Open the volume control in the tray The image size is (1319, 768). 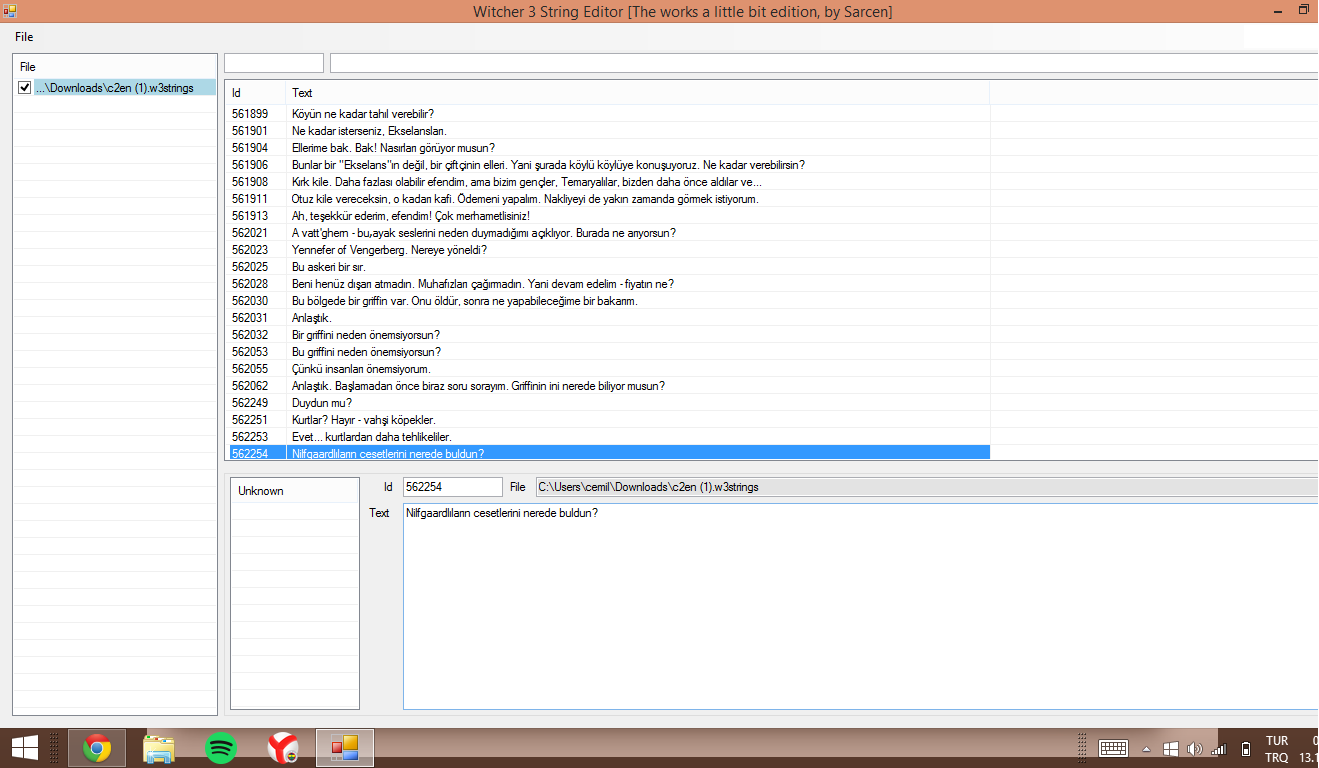click(1194, 748)
